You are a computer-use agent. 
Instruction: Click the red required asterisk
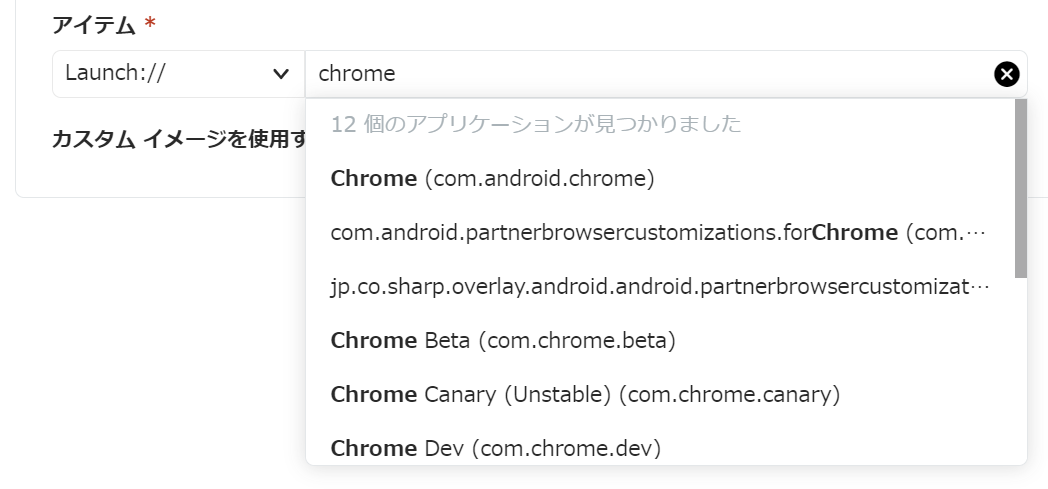click(x=150, y=26)
